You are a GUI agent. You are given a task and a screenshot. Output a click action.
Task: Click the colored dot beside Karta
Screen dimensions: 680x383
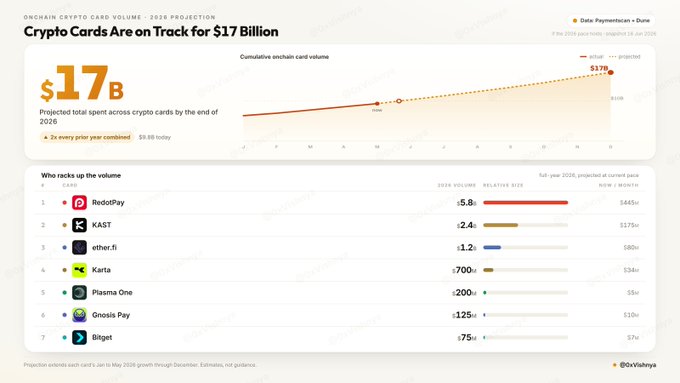point(65,270)
